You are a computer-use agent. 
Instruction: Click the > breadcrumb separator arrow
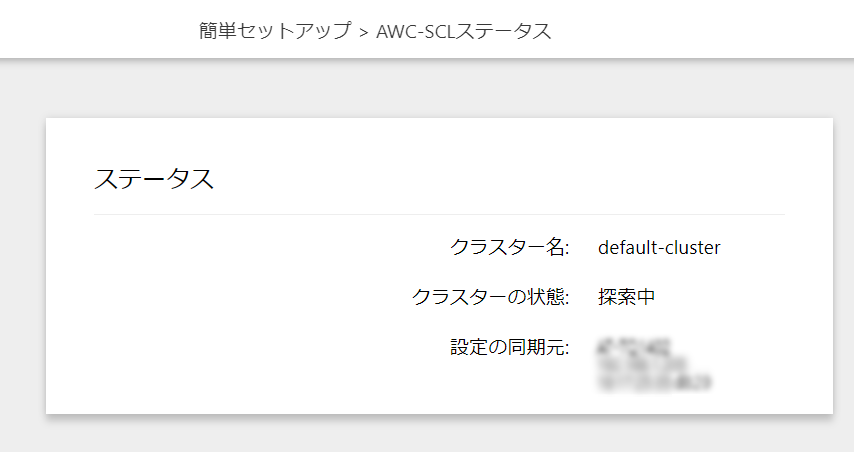click(364, 33)
